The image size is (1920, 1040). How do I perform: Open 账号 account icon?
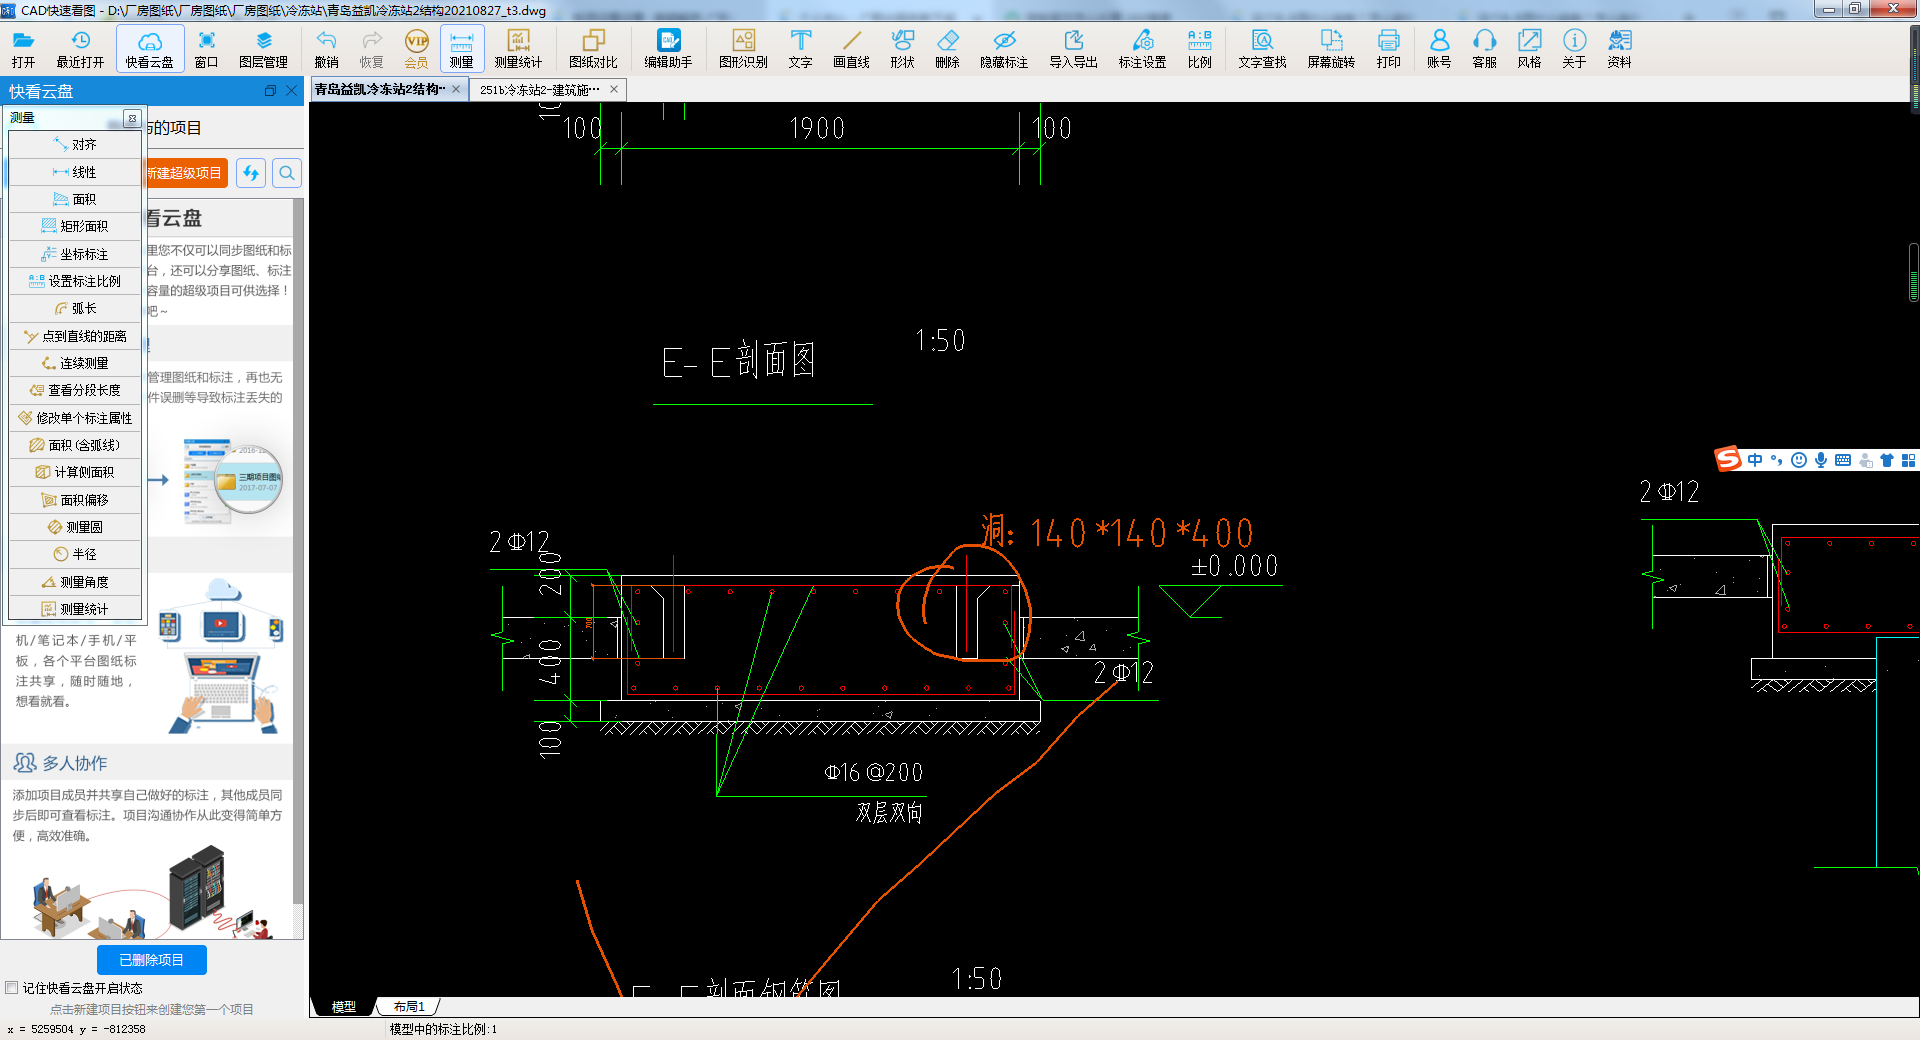1439,48
